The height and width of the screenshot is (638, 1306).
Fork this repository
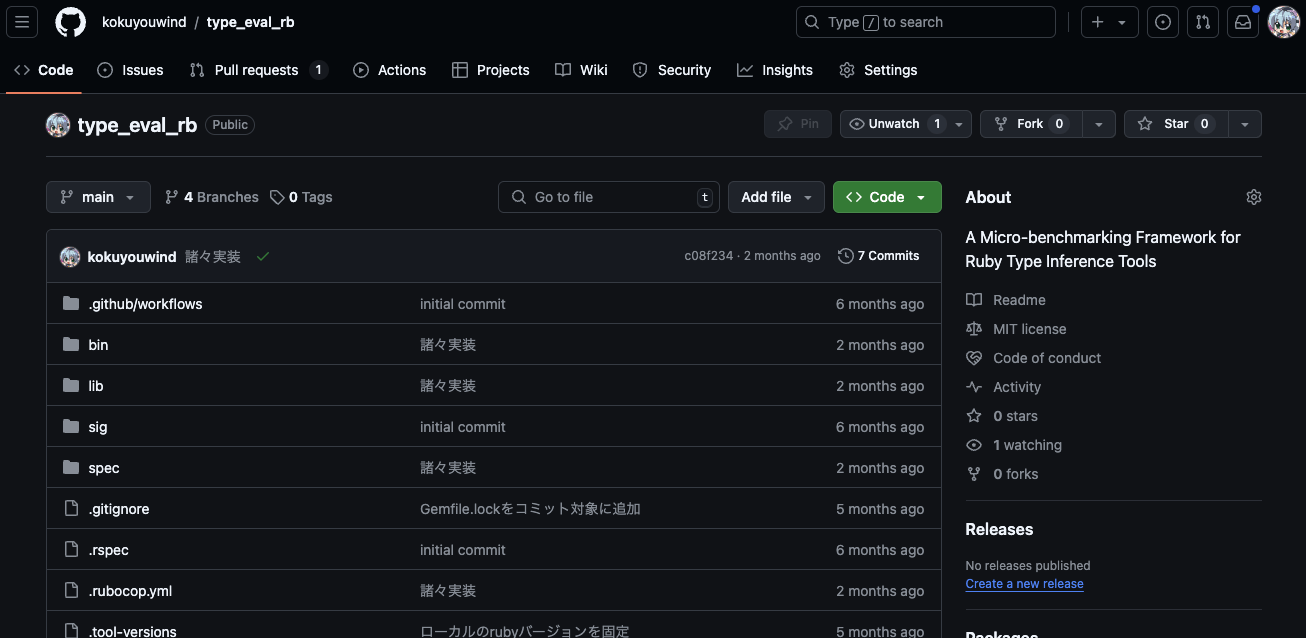[1030, 124]
